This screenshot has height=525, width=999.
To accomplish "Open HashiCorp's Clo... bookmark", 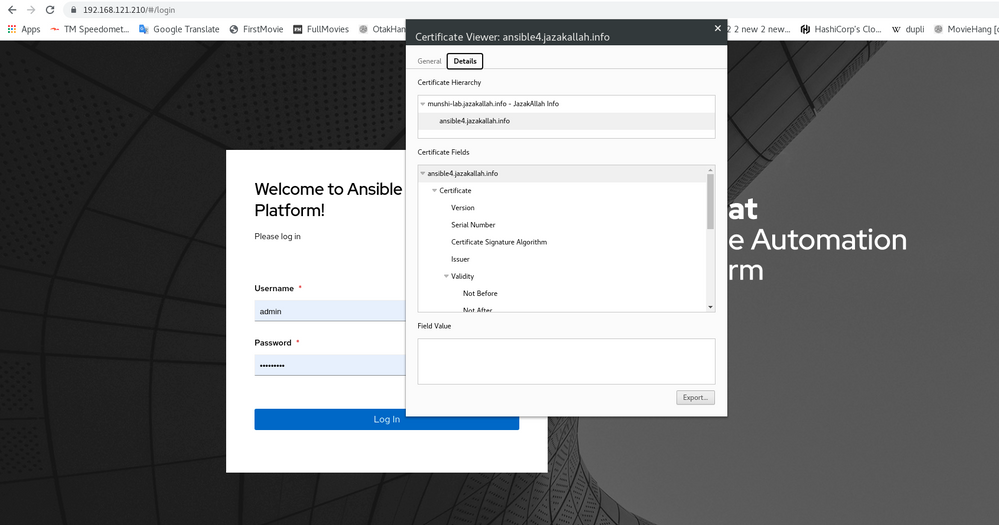I will coord(841,29).
